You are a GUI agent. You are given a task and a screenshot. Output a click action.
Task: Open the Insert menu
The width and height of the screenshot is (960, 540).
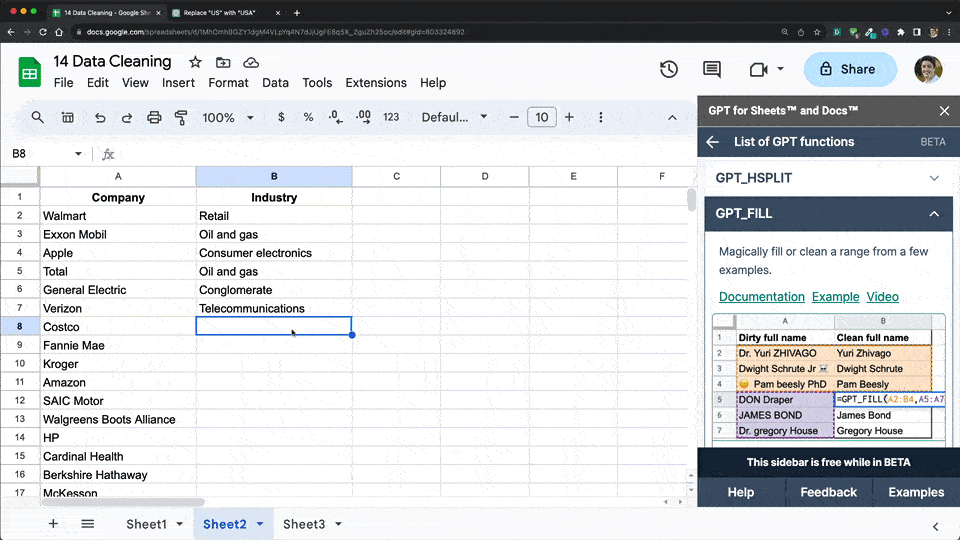tap(178, 83)
